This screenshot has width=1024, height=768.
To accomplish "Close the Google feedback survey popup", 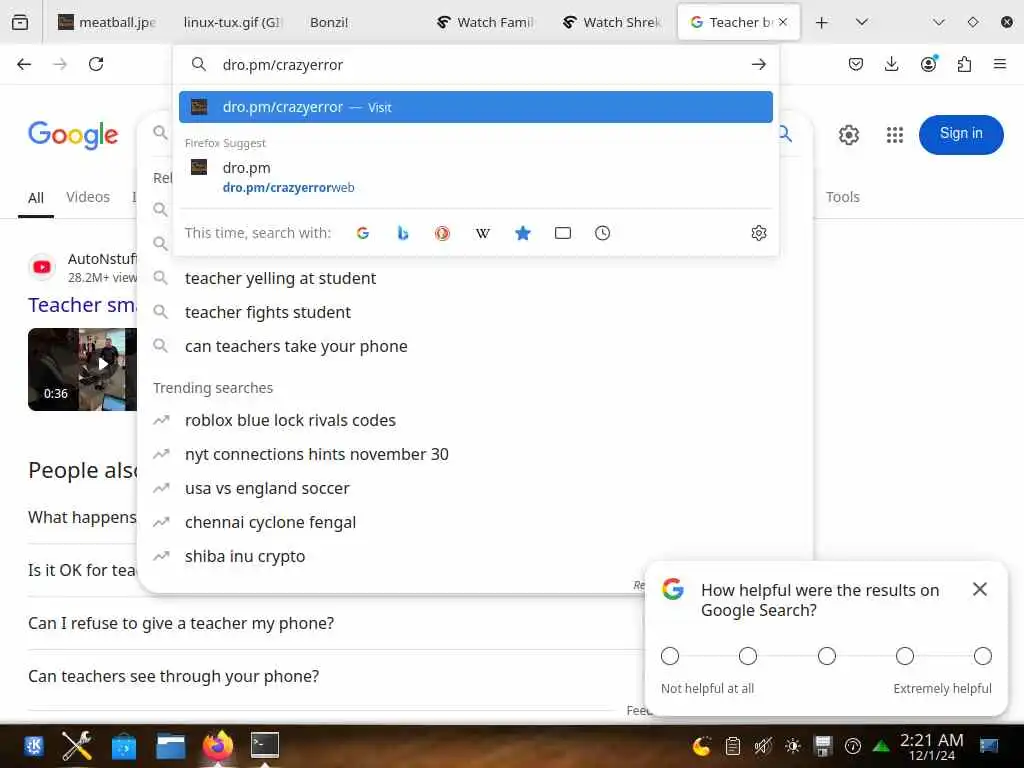I will tap(980, 589).
